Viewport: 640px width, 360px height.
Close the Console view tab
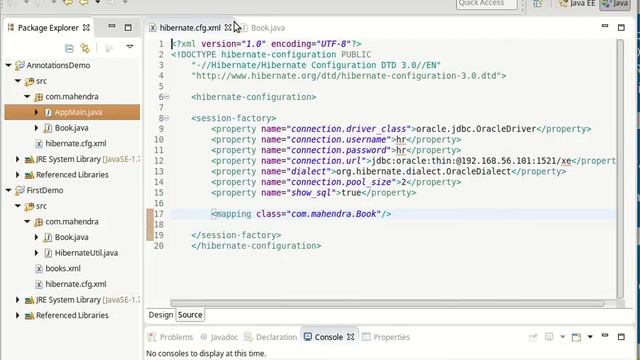pyautogui.click(x=351, y=337)
